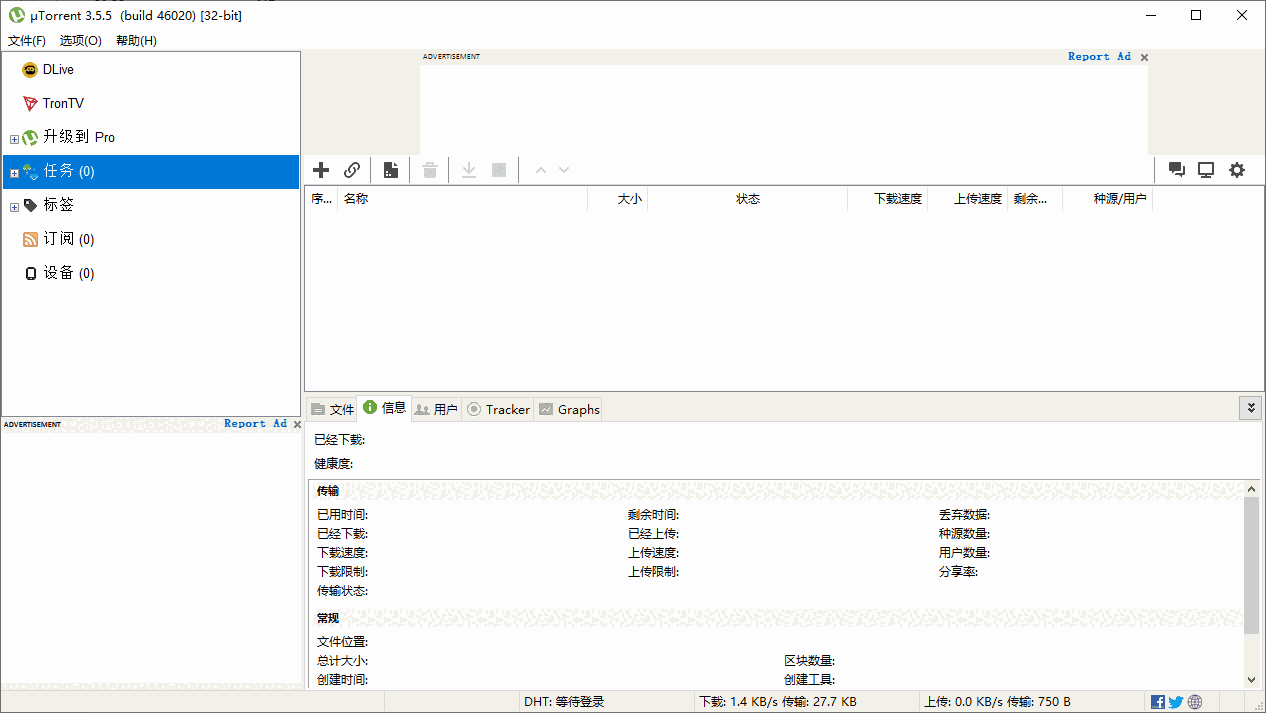Expand the 升级到 Pro sidebar entry

tap(13, 137)
